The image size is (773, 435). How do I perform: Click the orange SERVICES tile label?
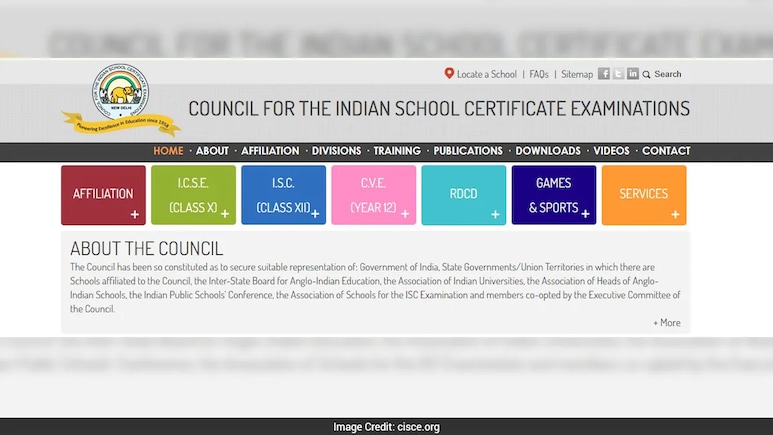click(643, 194)
